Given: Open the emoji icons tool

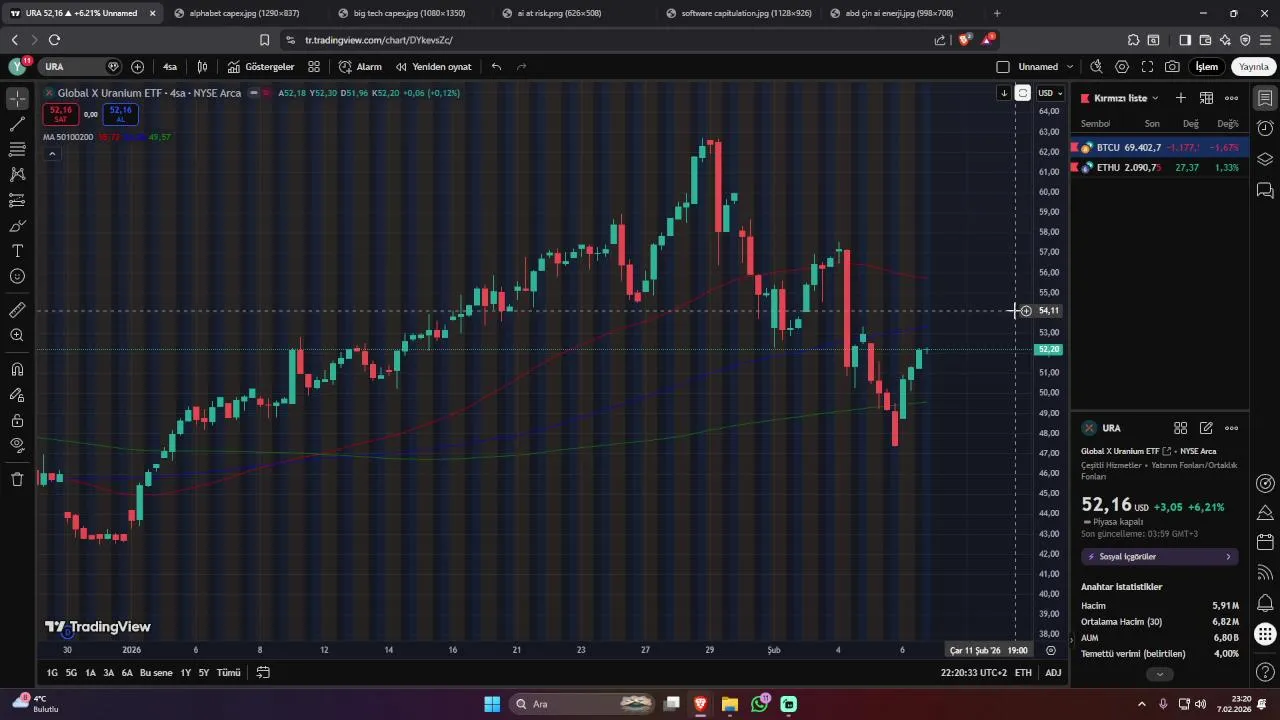Looking at the screenshot, I should pyautogui.click(x=17, y=276).
